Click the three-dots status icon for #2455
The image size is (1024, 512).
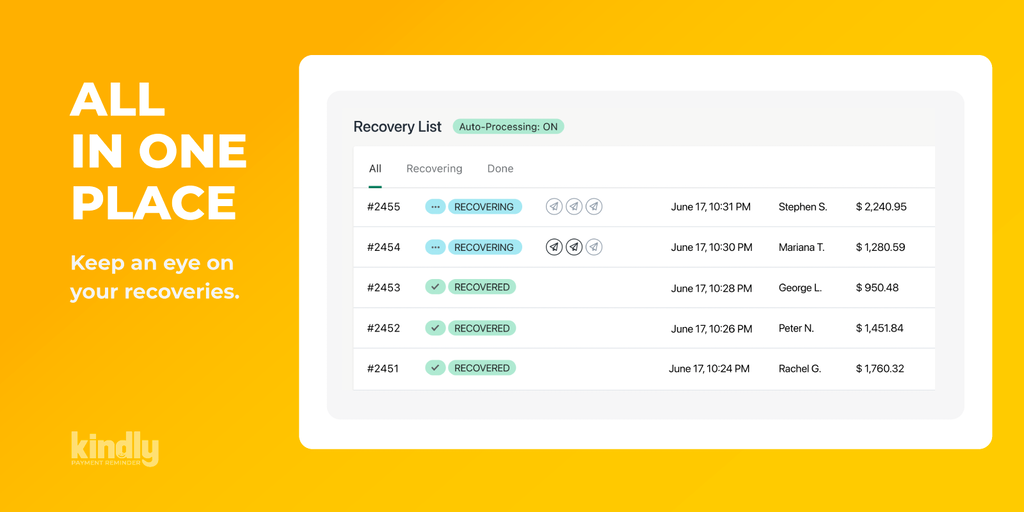[435, 207]
